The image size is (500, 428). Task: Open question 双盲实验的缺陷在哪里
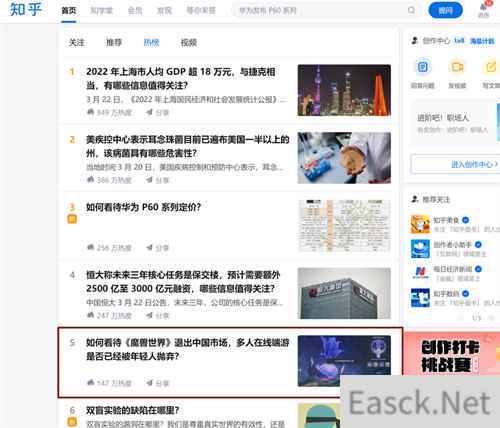tap(133, 410)
